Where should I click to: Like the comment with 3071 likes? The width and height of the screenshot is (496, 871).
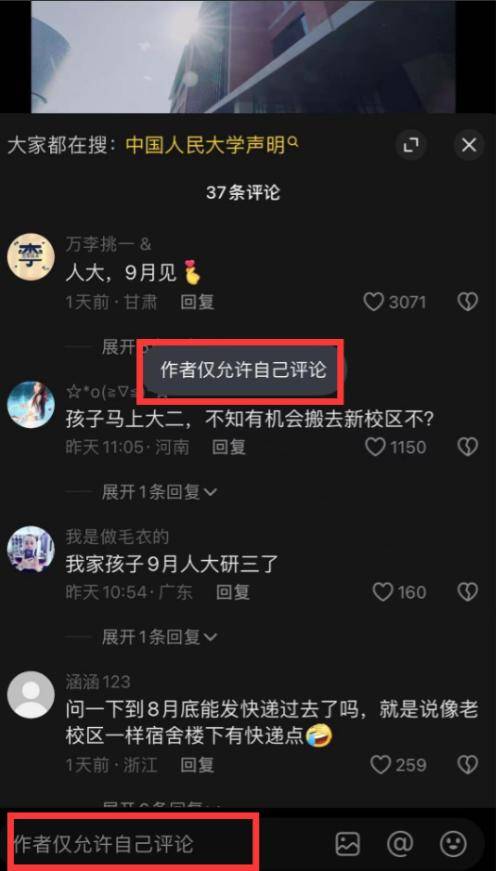tap(374, 302)
